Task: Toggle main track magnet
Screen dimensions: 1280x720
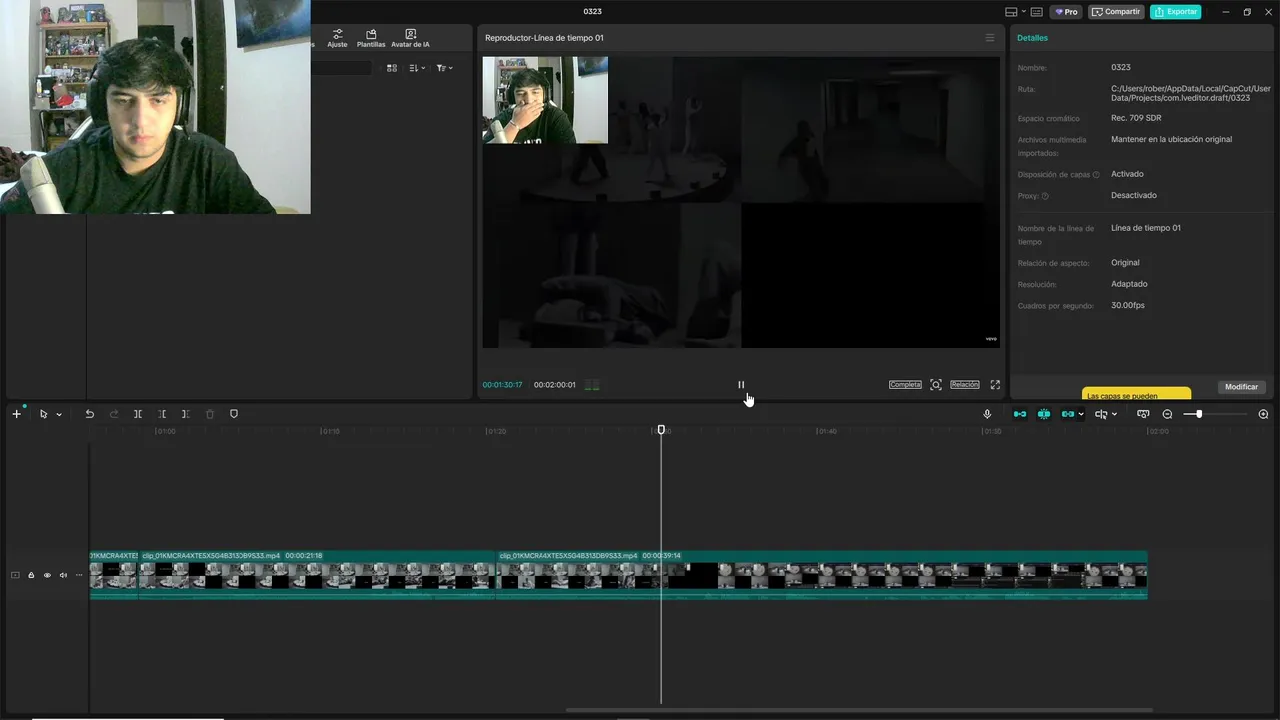Action: (1020, 414)
